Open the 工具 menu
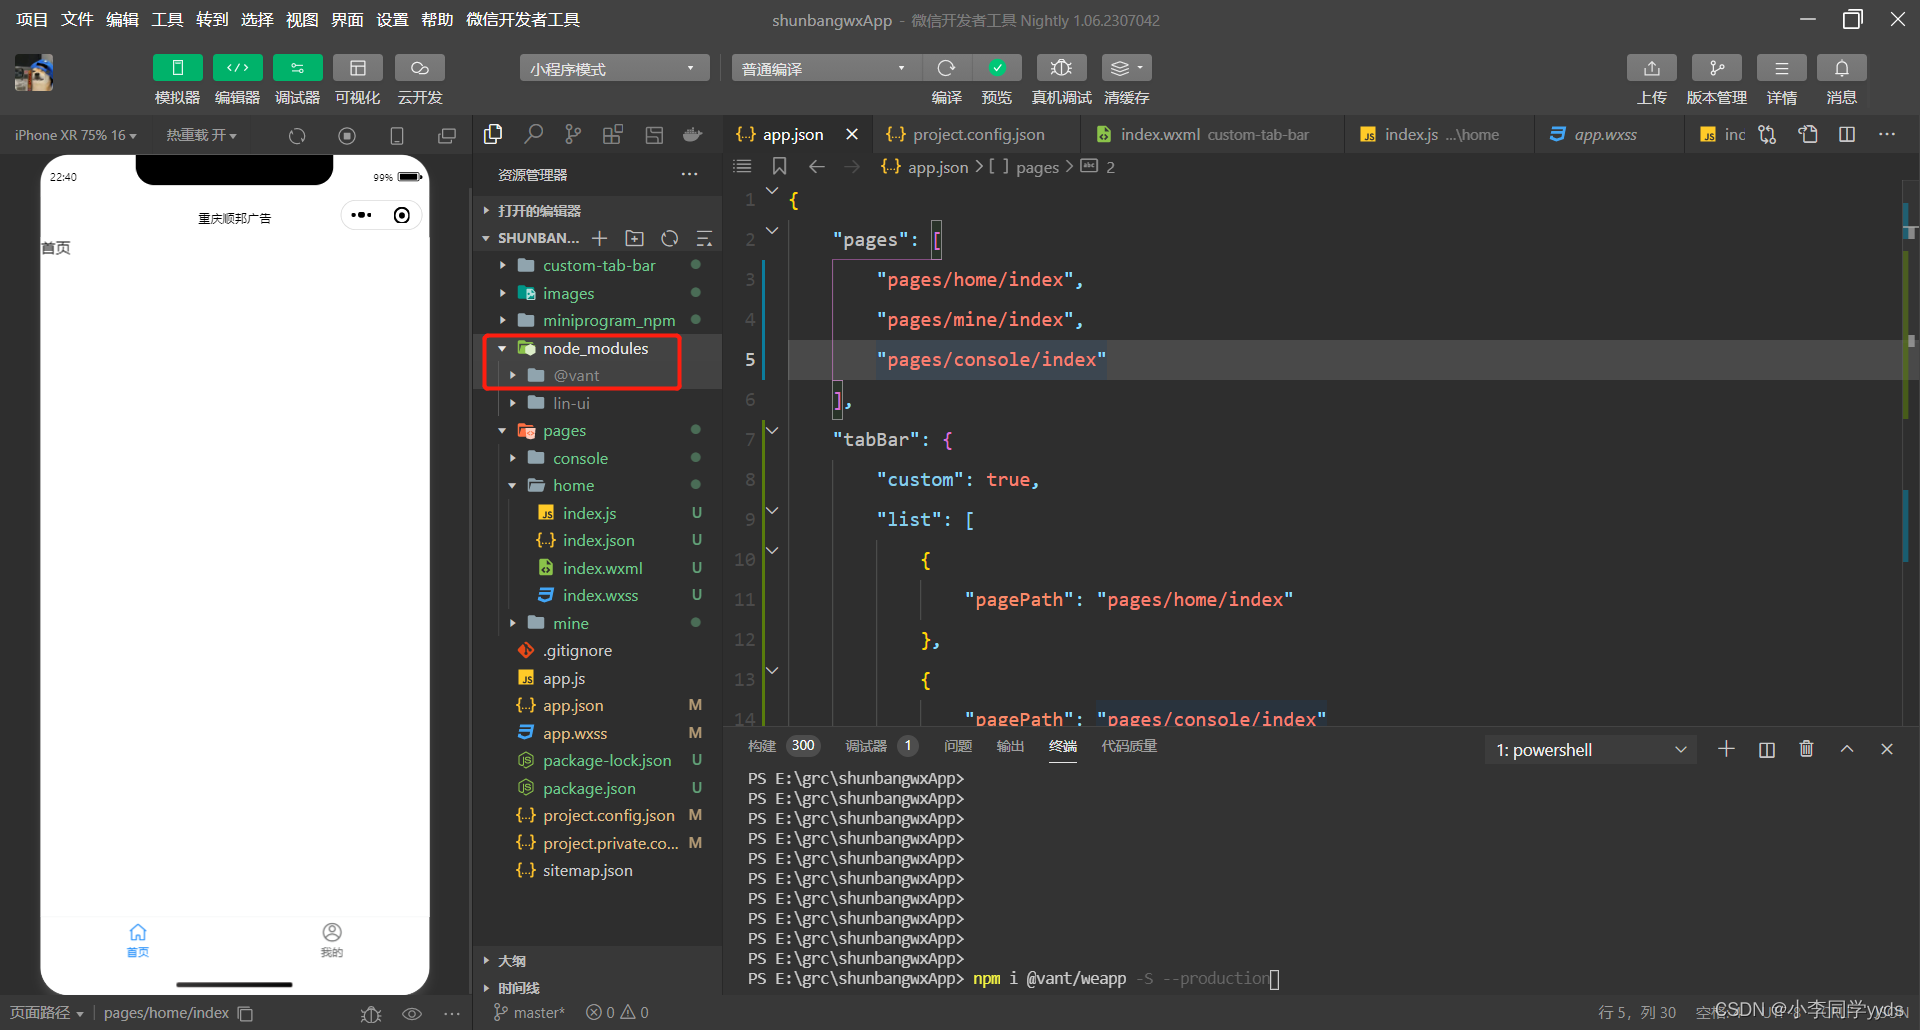The width and height of the screenshot is (1920, 1030). click(167, 20)
